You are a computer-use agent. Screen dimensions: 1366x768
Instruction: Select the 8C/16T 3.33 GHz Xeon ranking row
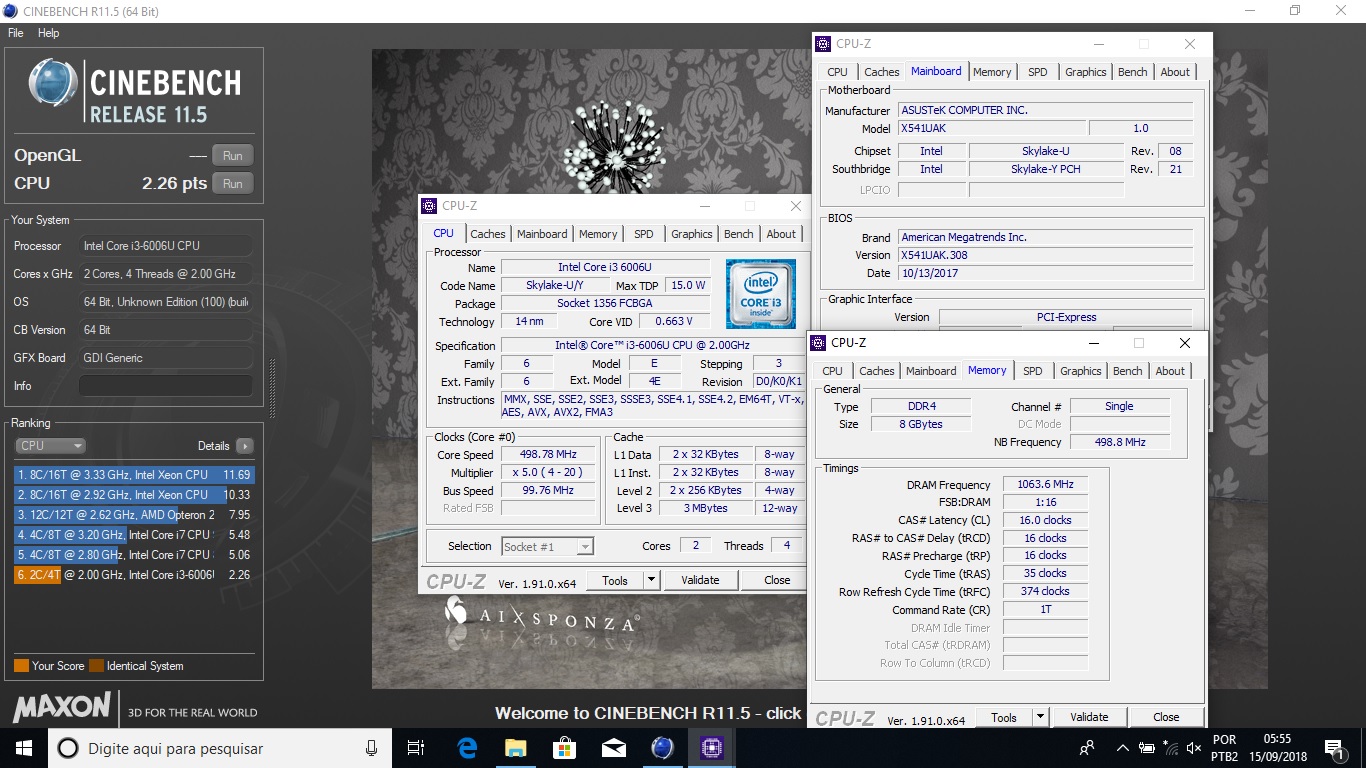point(134,475)
